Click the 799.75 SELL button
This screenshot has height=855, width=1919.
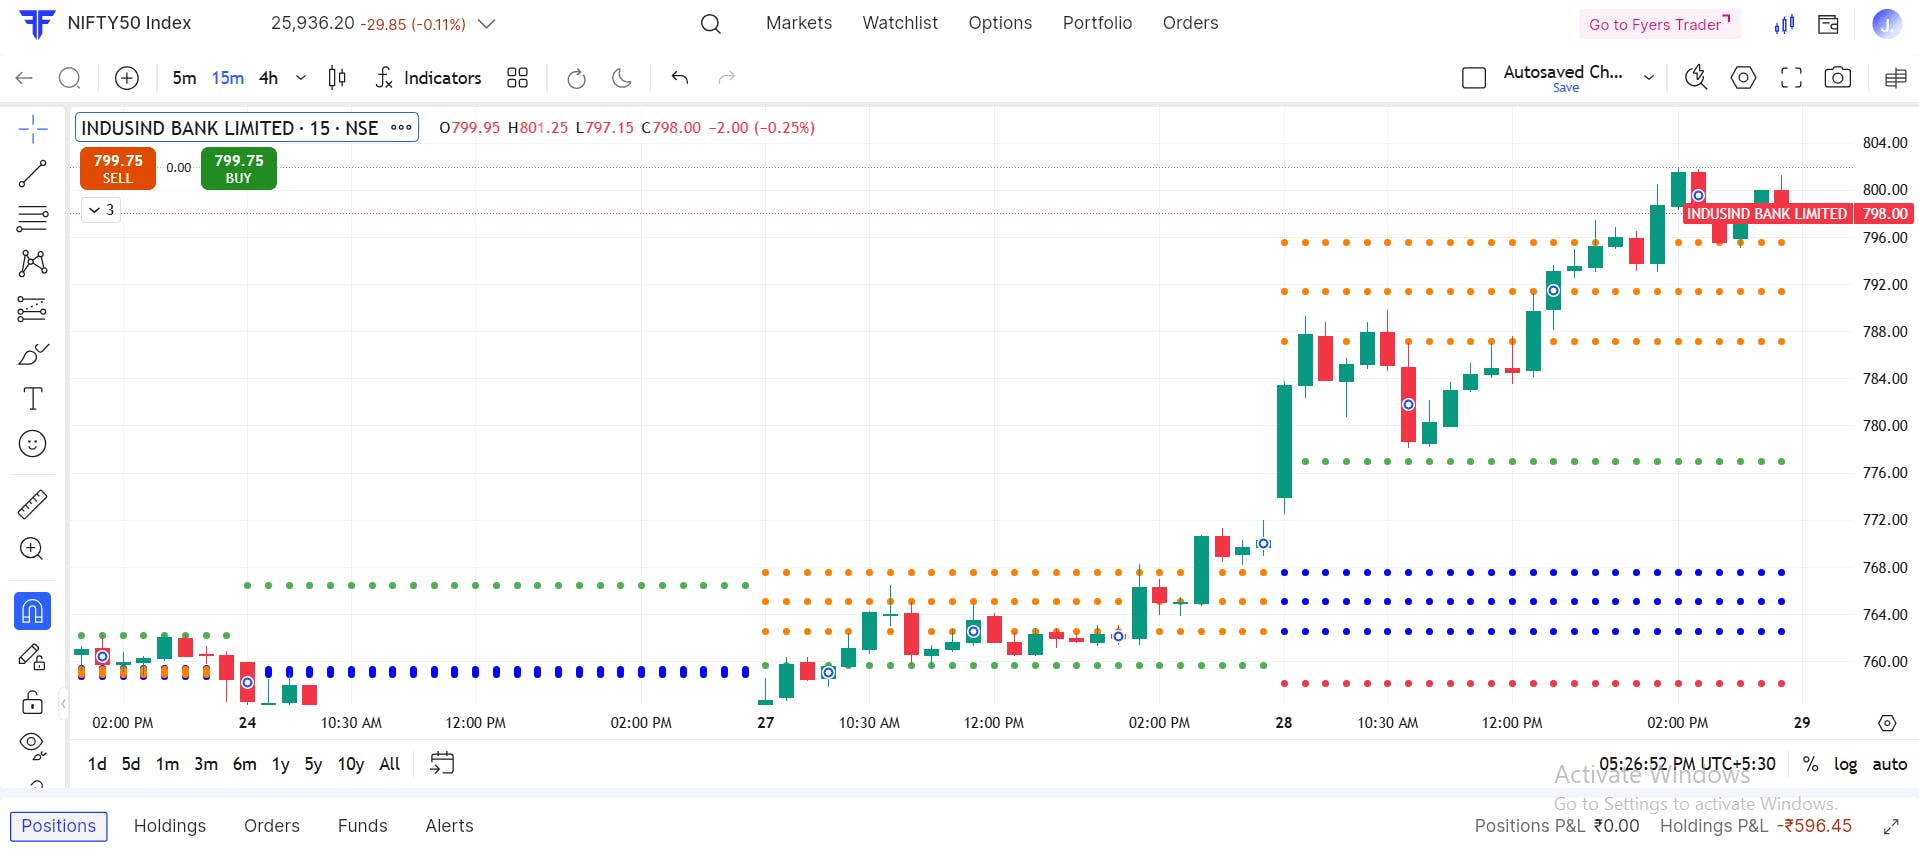(x=118, y=169)
